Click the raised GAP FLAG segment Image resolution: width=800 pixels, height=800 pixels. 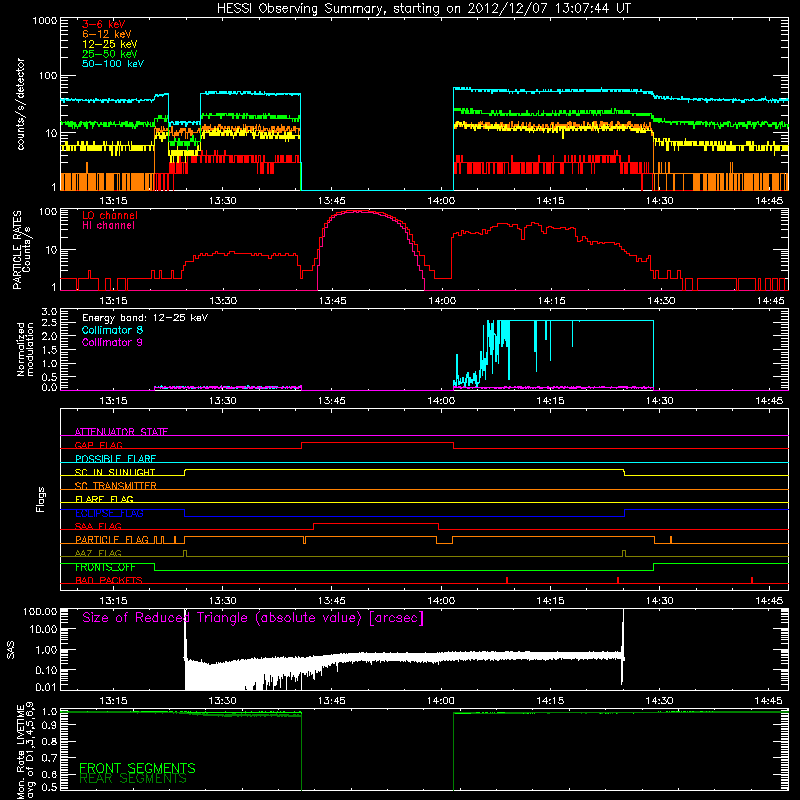click(x=377, y=443)
